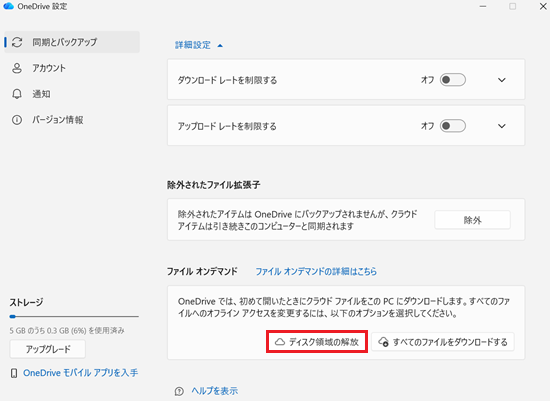This screenshot has height=401, width=550.
Task: Open the 通知 tab
Action: (72, 94)
